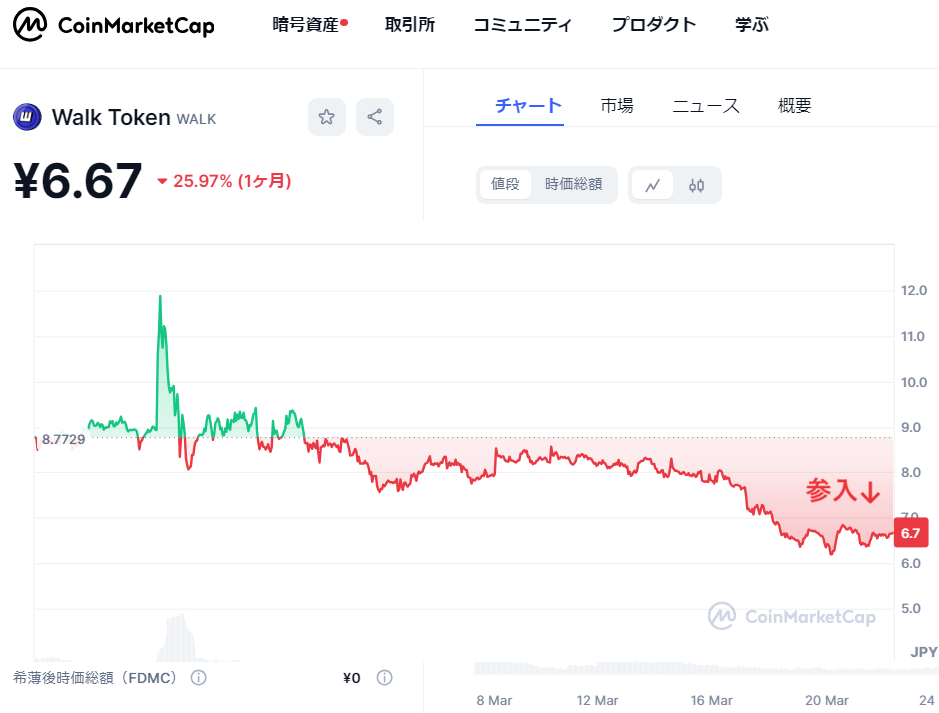Click the 6.7 current price marker

[910, 533]
